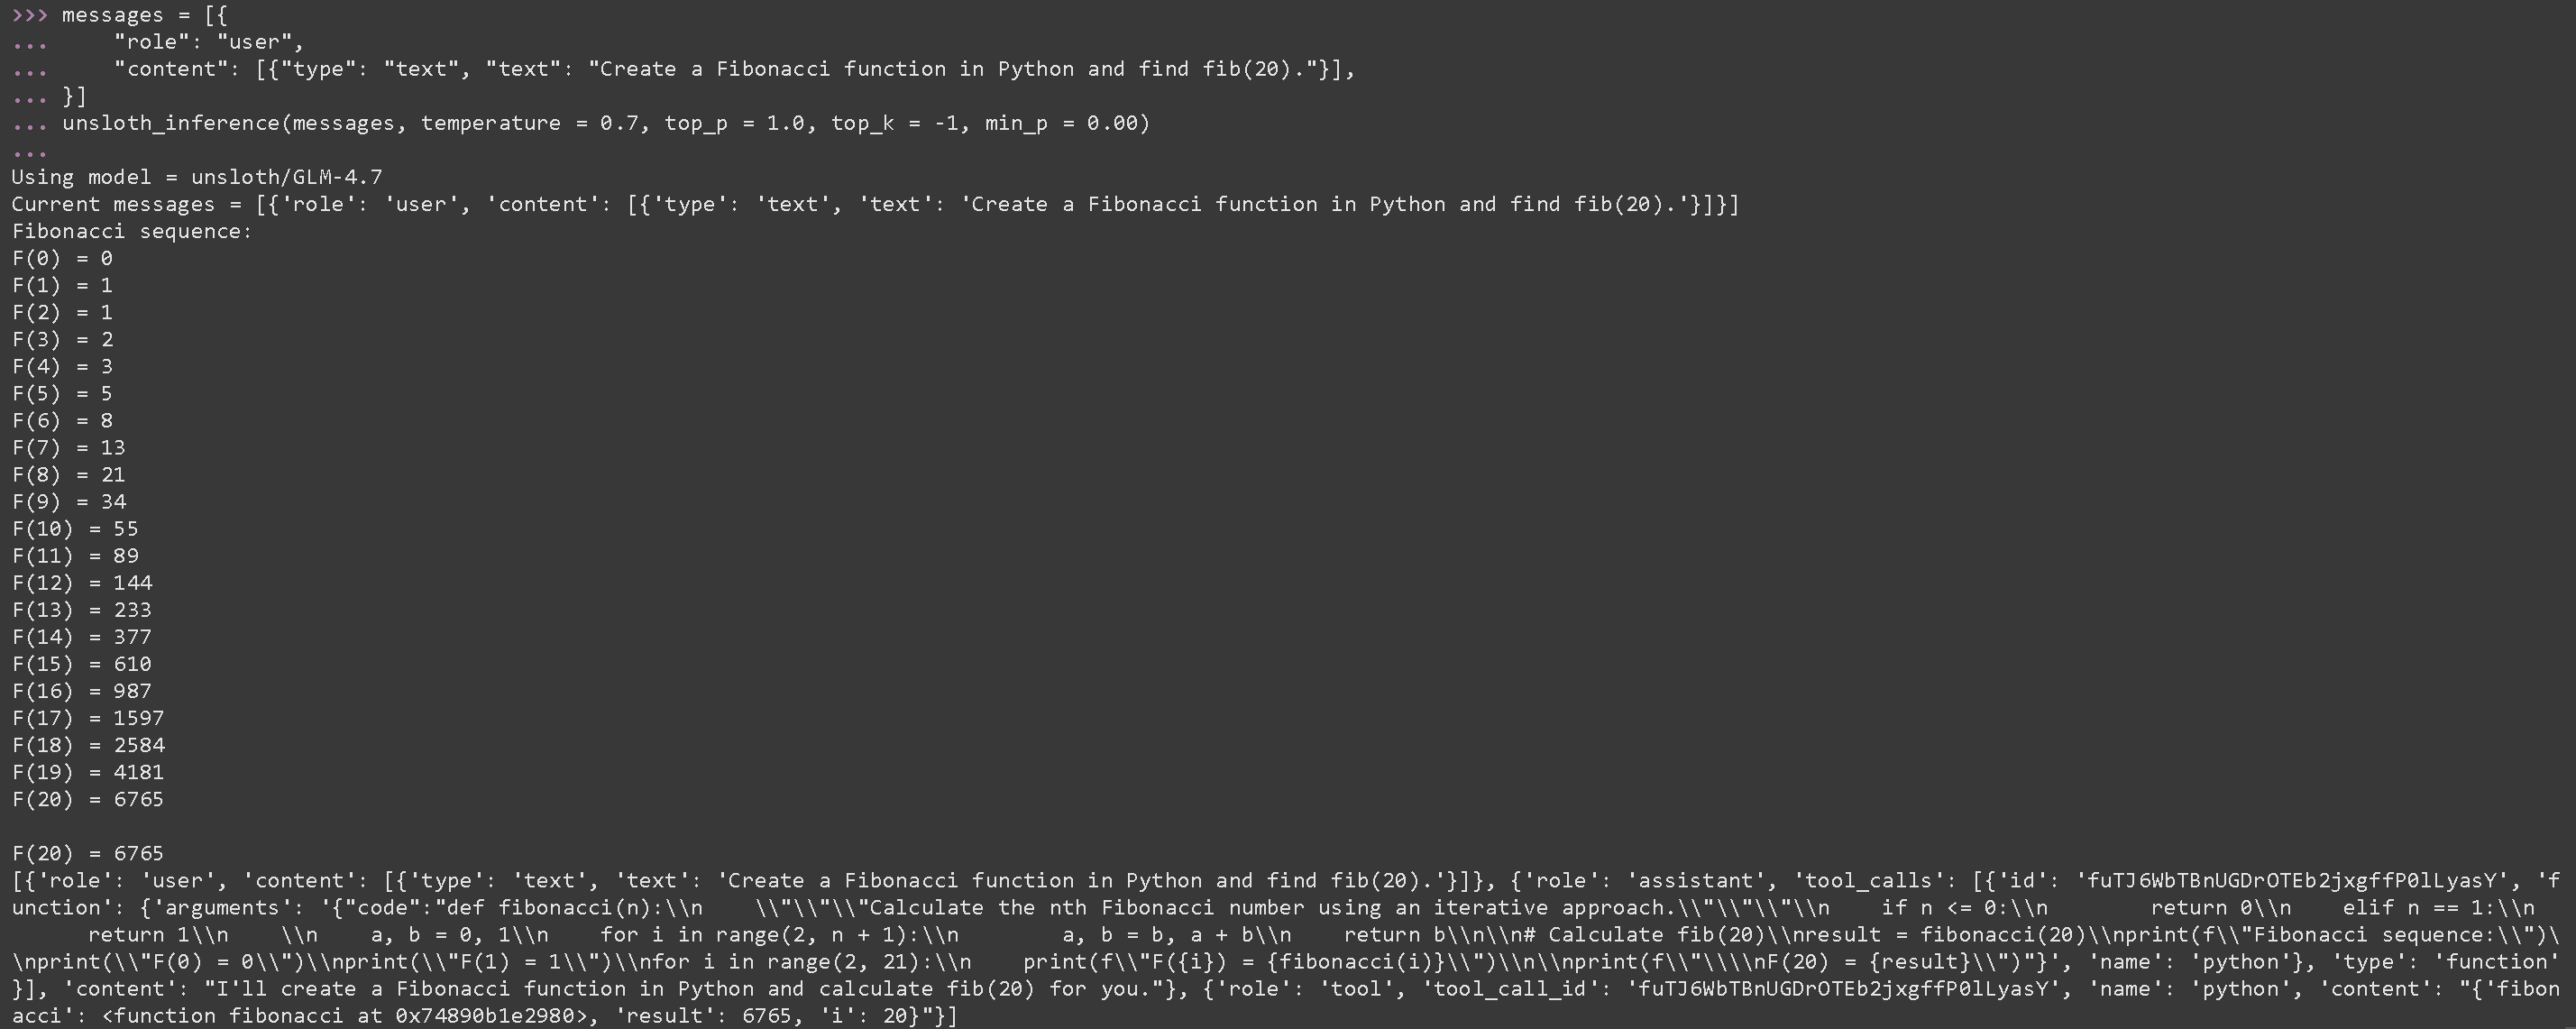Click the '"role": "user"' input line

point(208,42)
